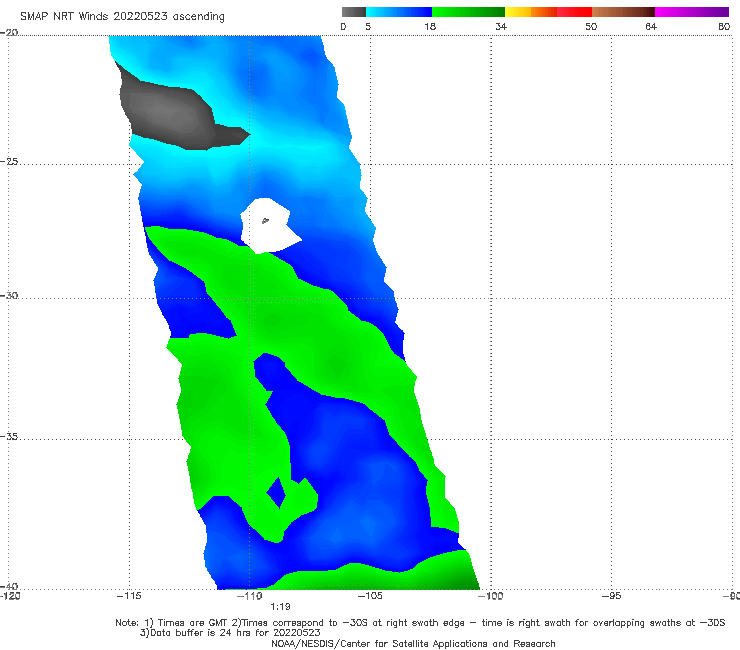Click the '18' label under the color bar
Viewport: 740px width, 650px height.
click(x=430, y=26)
